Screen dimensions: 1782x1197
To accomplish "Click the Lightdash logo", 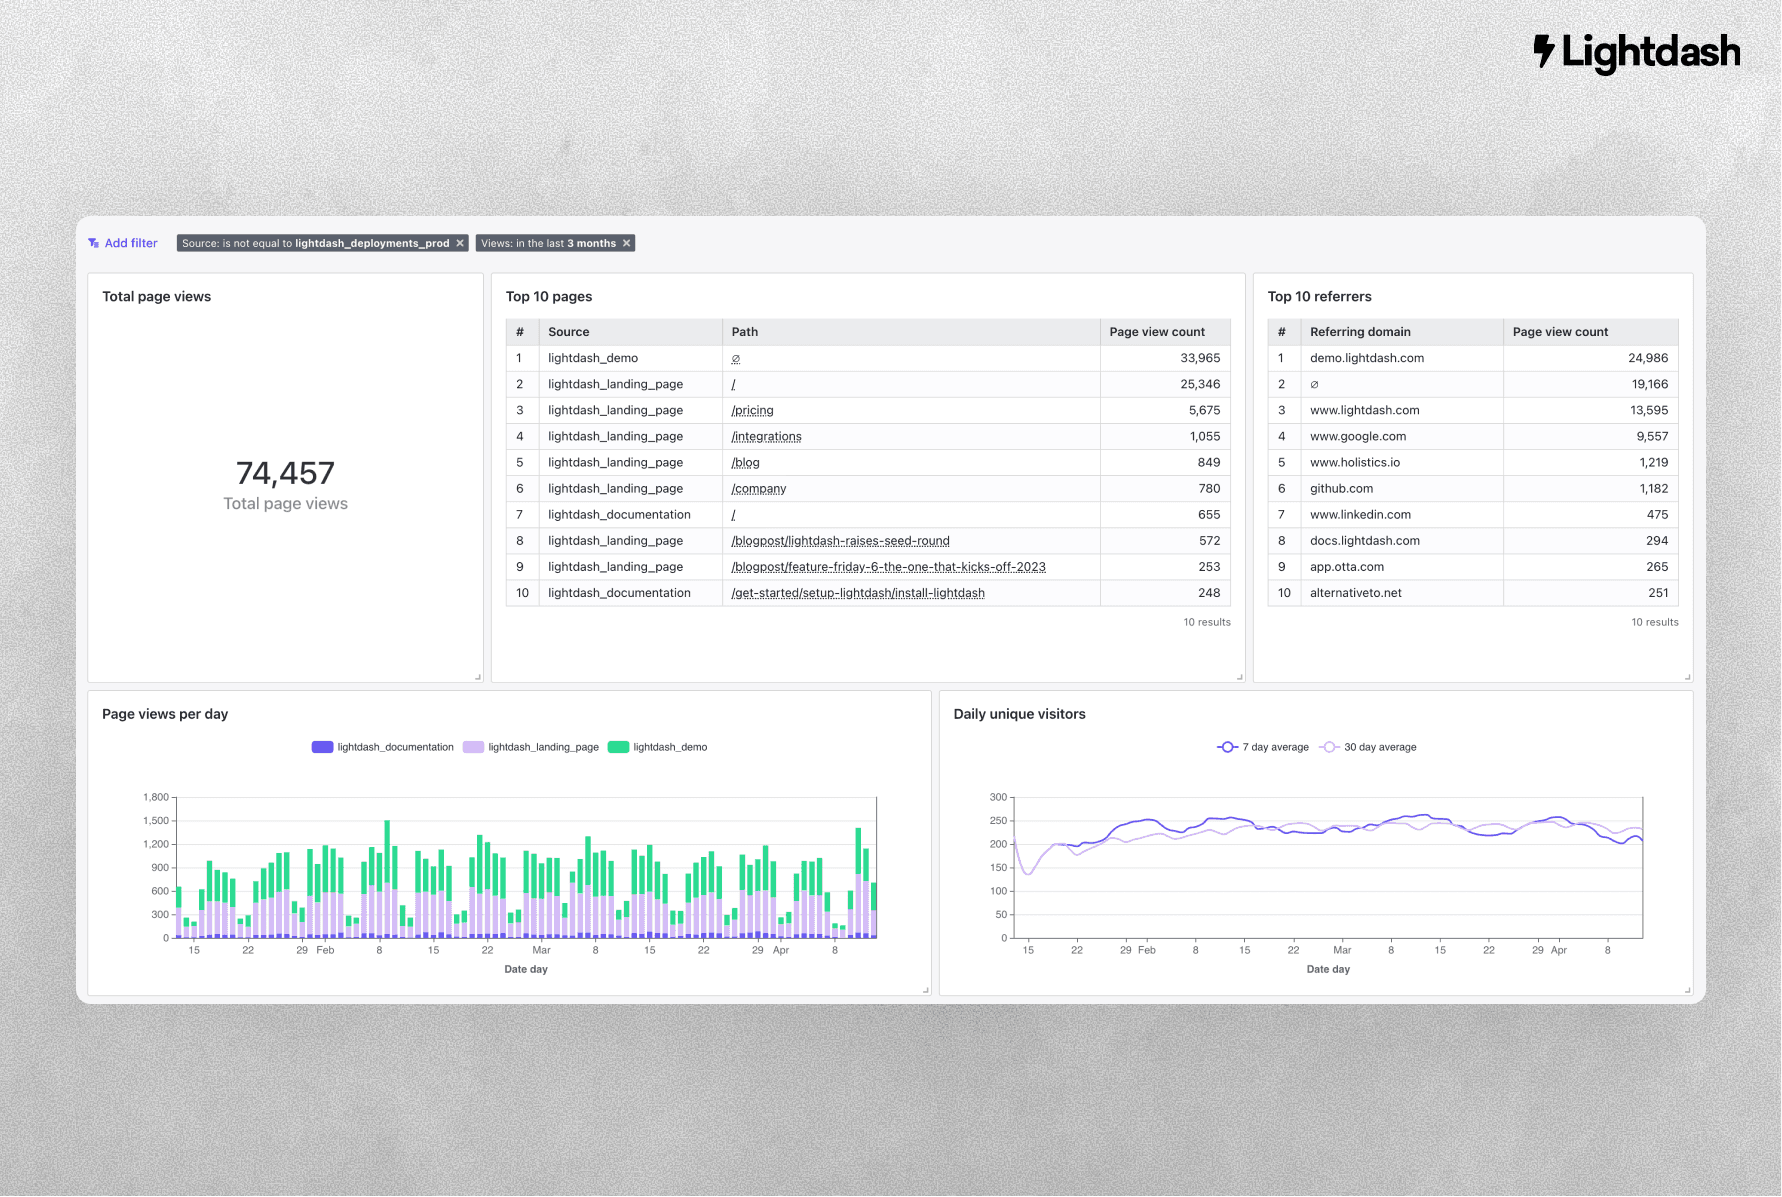I will pos(1637,53).
